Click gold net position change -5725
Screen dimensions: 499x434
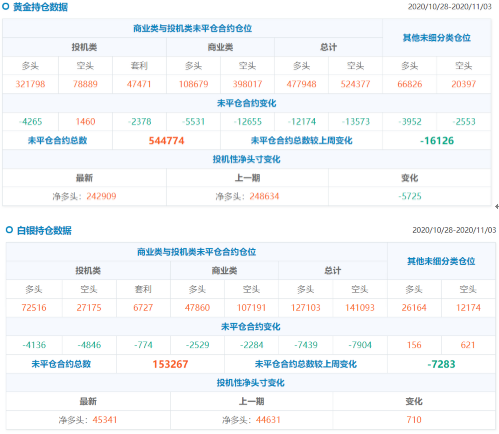410,196
